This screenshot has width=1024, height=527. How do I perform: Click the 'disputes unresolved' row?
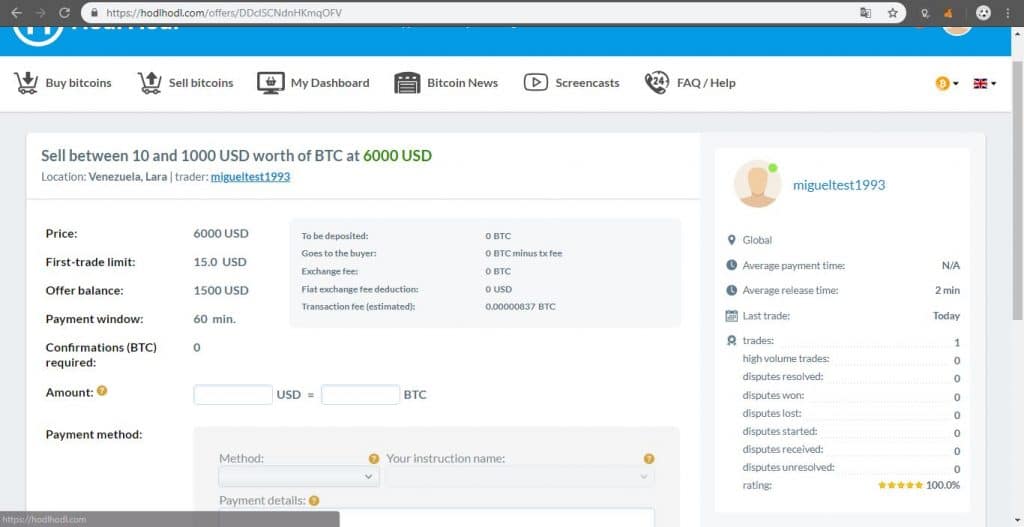851,468
